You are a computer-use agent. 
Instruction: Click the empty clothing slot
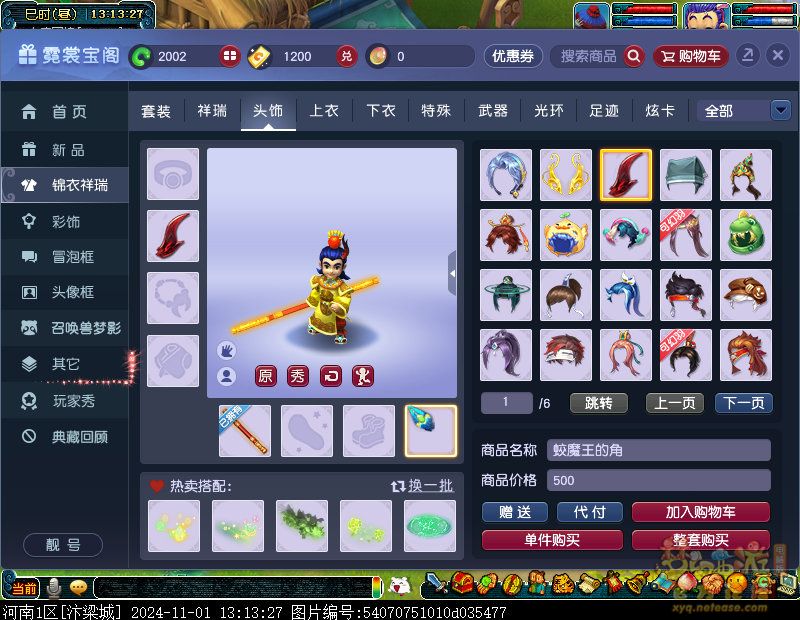[173, 361]
